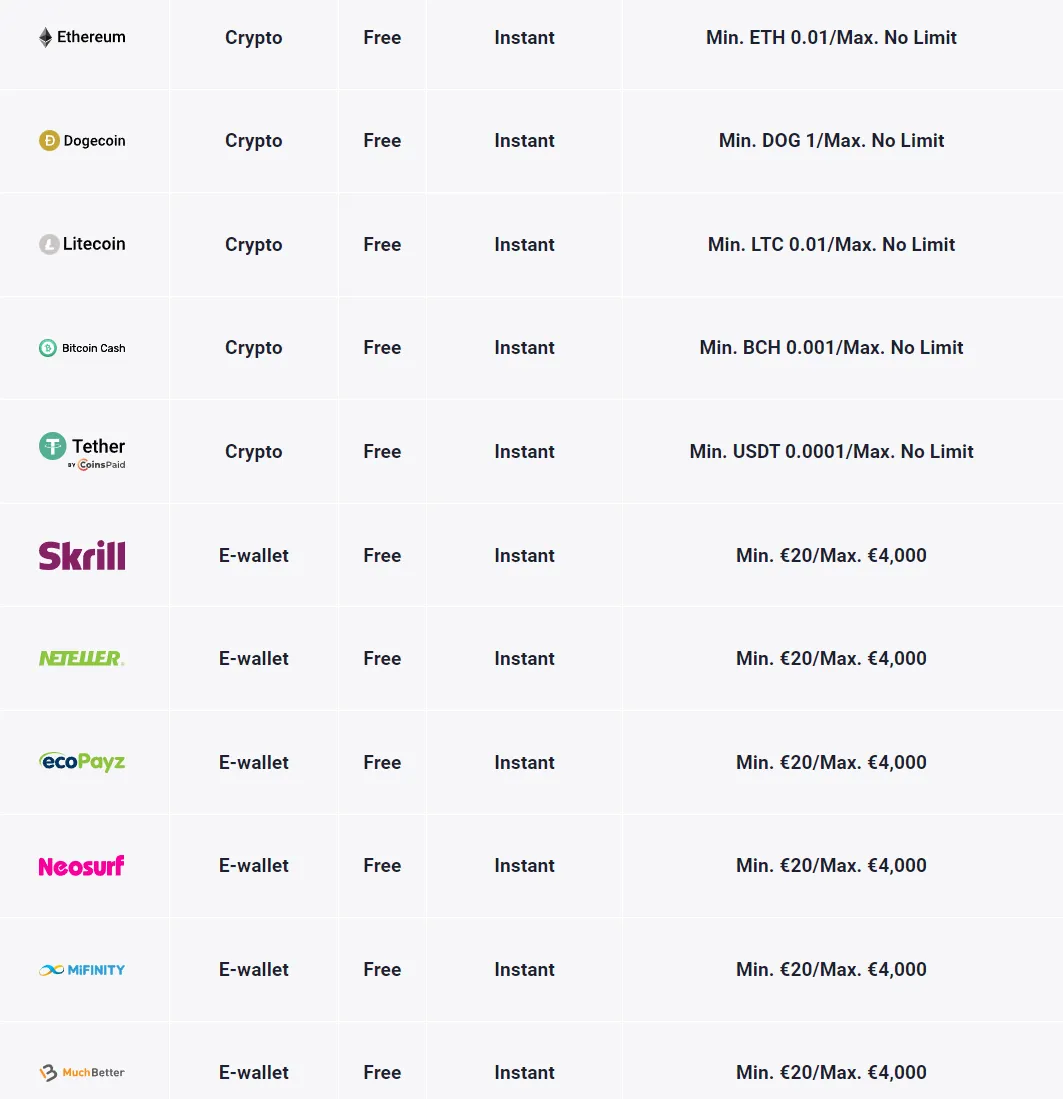Select the Tether by CoinsPaid logo
The height and width of the screenshot is (1099, 1063).
coord(82,451)
